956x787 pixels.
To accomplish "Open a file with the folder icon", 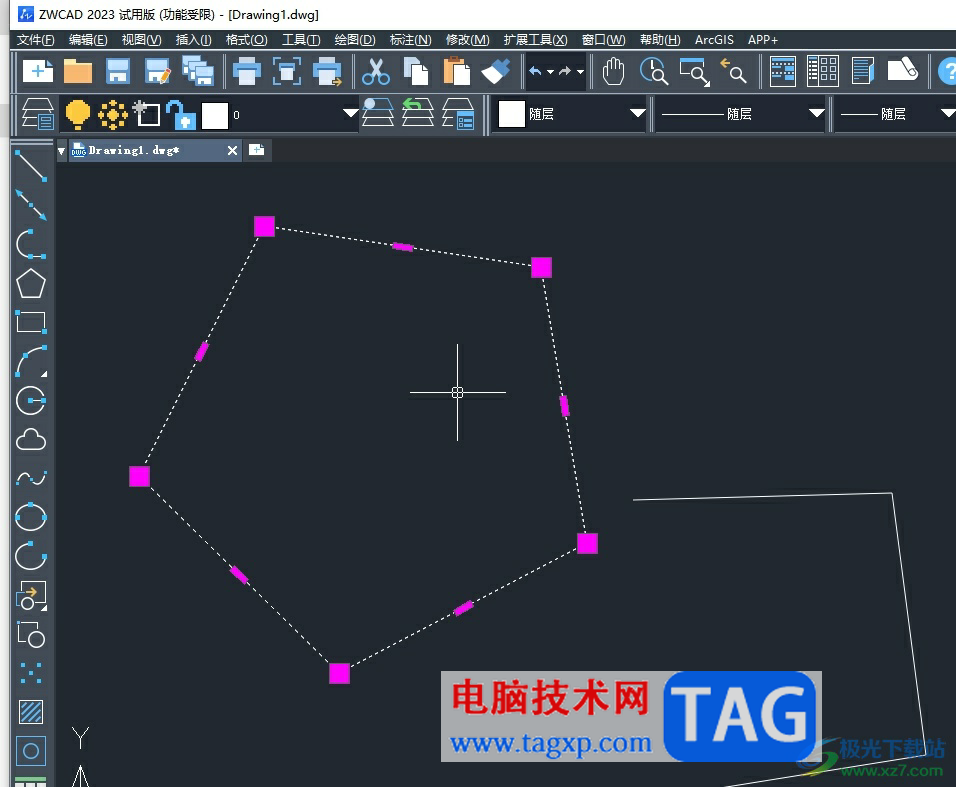I will click(78, 71).
